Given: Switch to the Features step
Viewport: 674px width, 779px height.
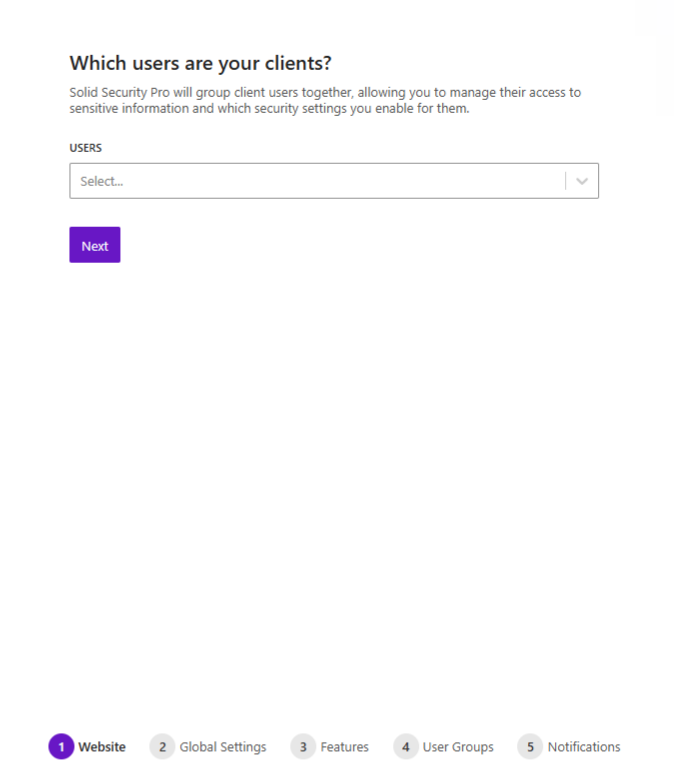Looking at the screenshot, I should (344, 747).
